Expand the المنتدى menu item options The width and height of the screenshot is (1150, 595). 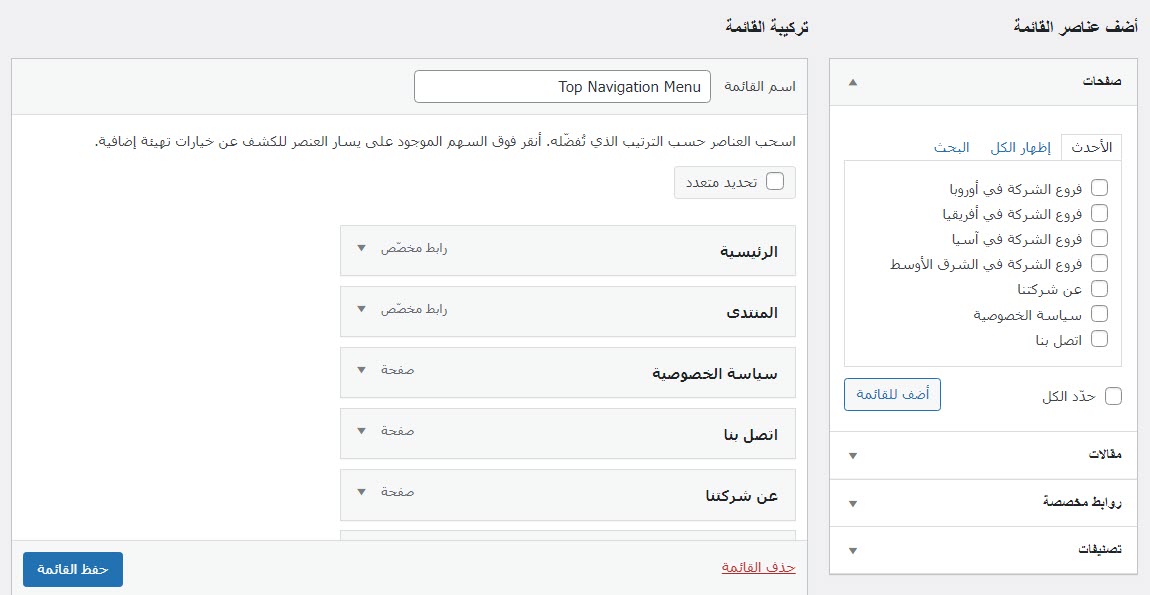point(361,309)
